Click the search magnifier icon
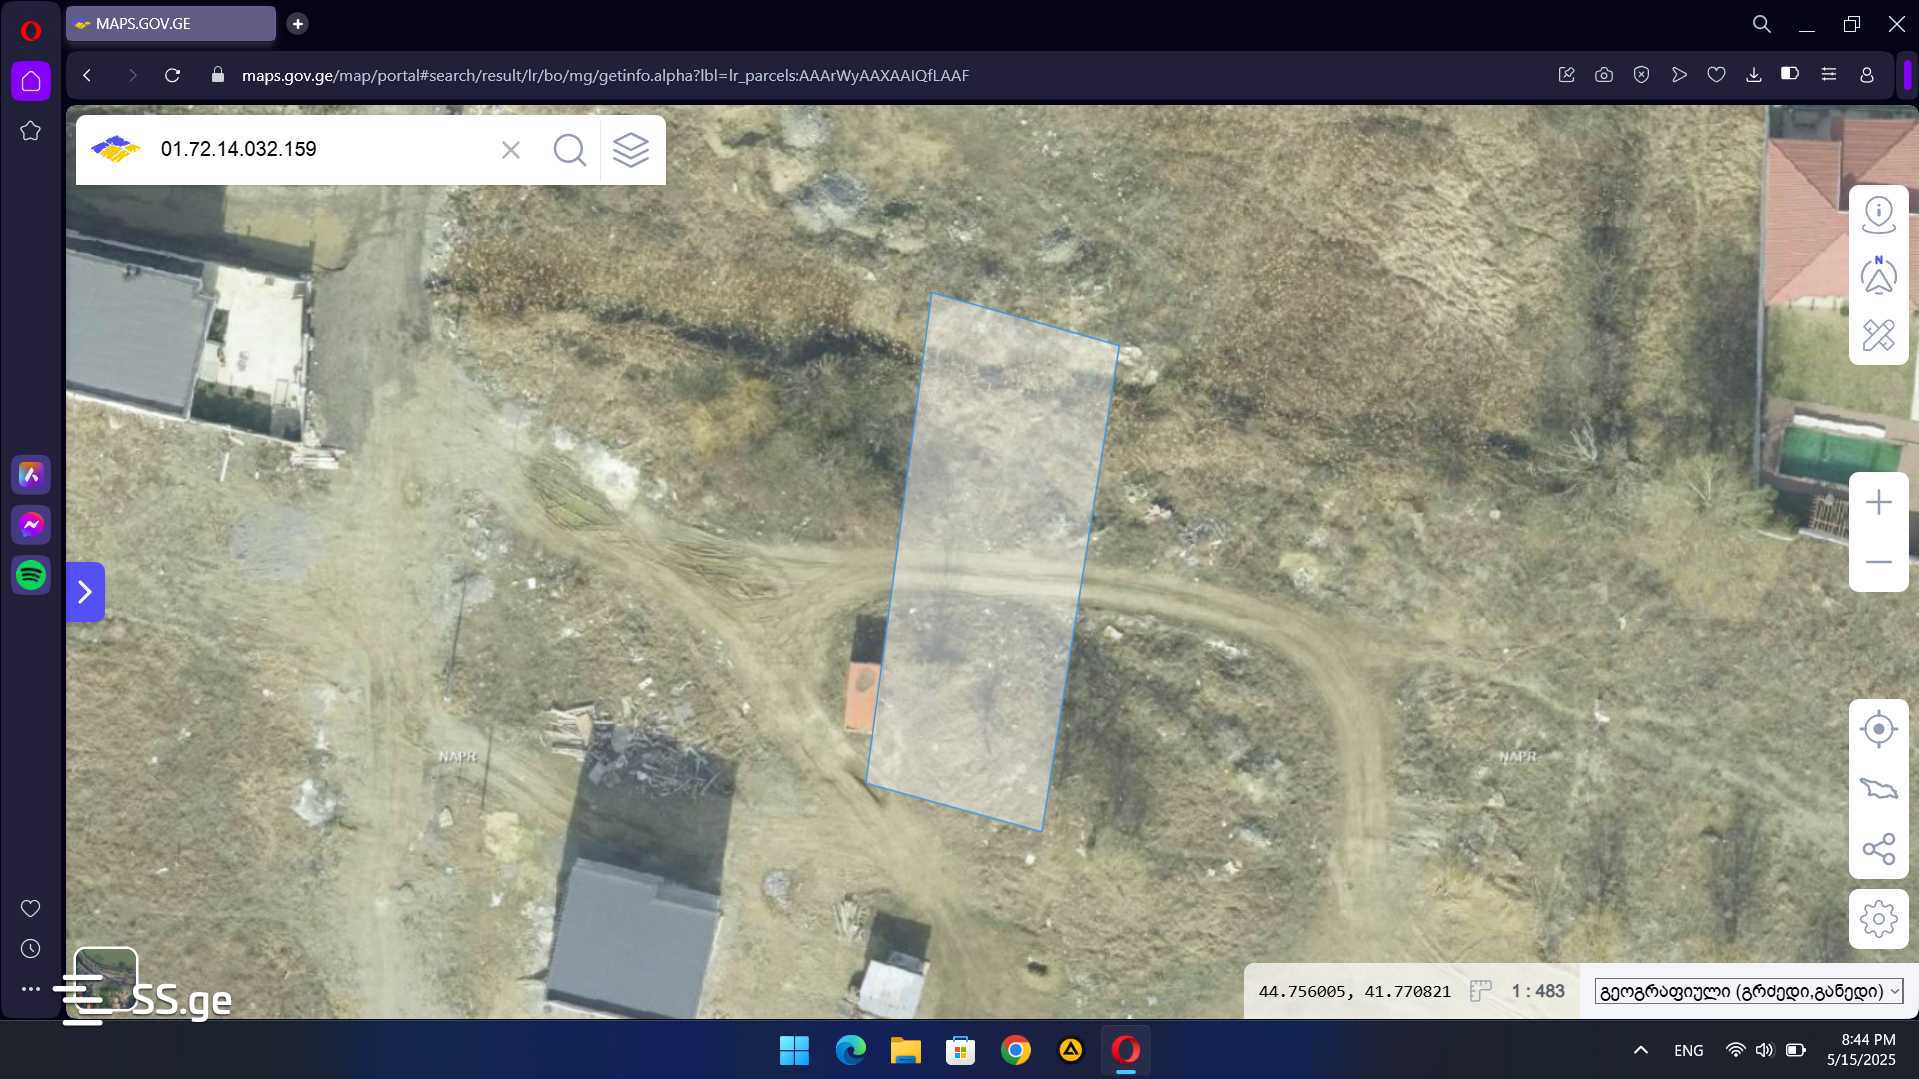 [569, 150]
